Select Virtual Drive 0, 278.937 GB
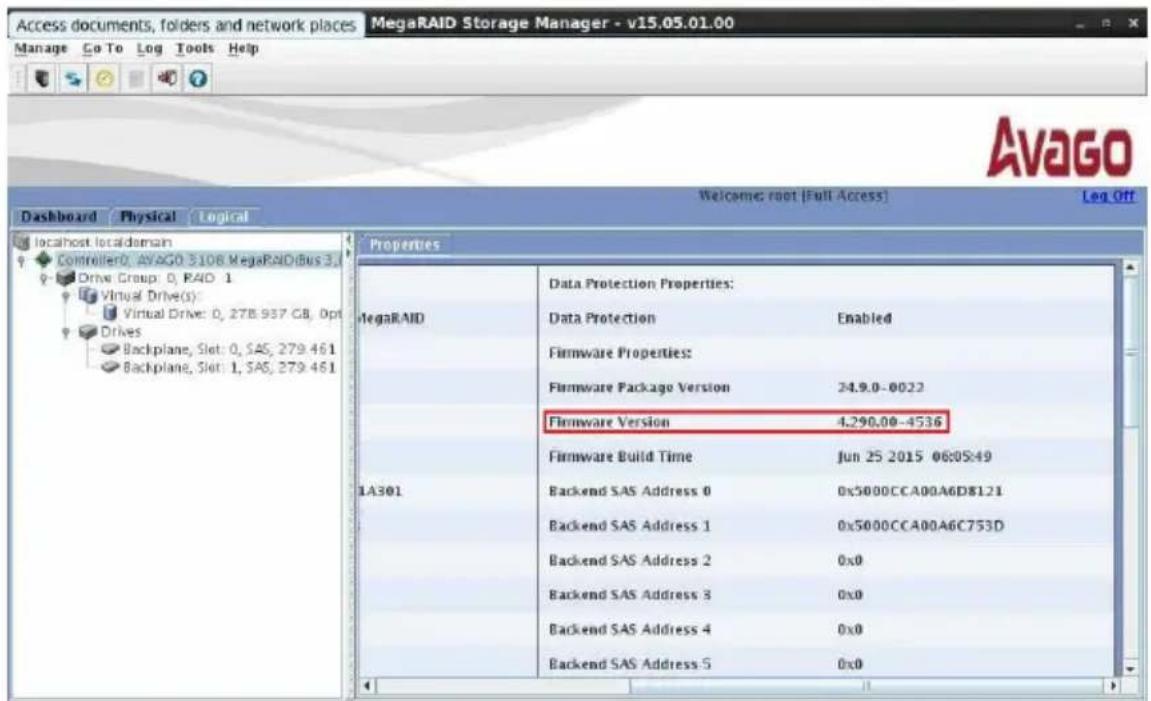 (x=232, y=313)
